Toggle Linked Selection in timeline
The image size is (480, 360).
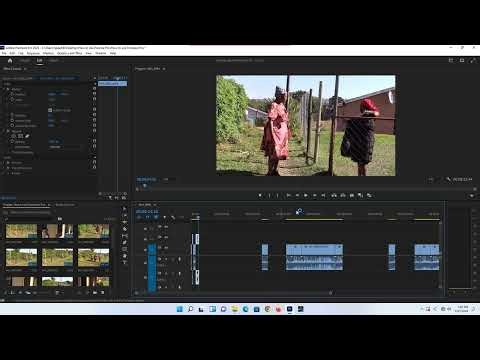coord(156,217)
